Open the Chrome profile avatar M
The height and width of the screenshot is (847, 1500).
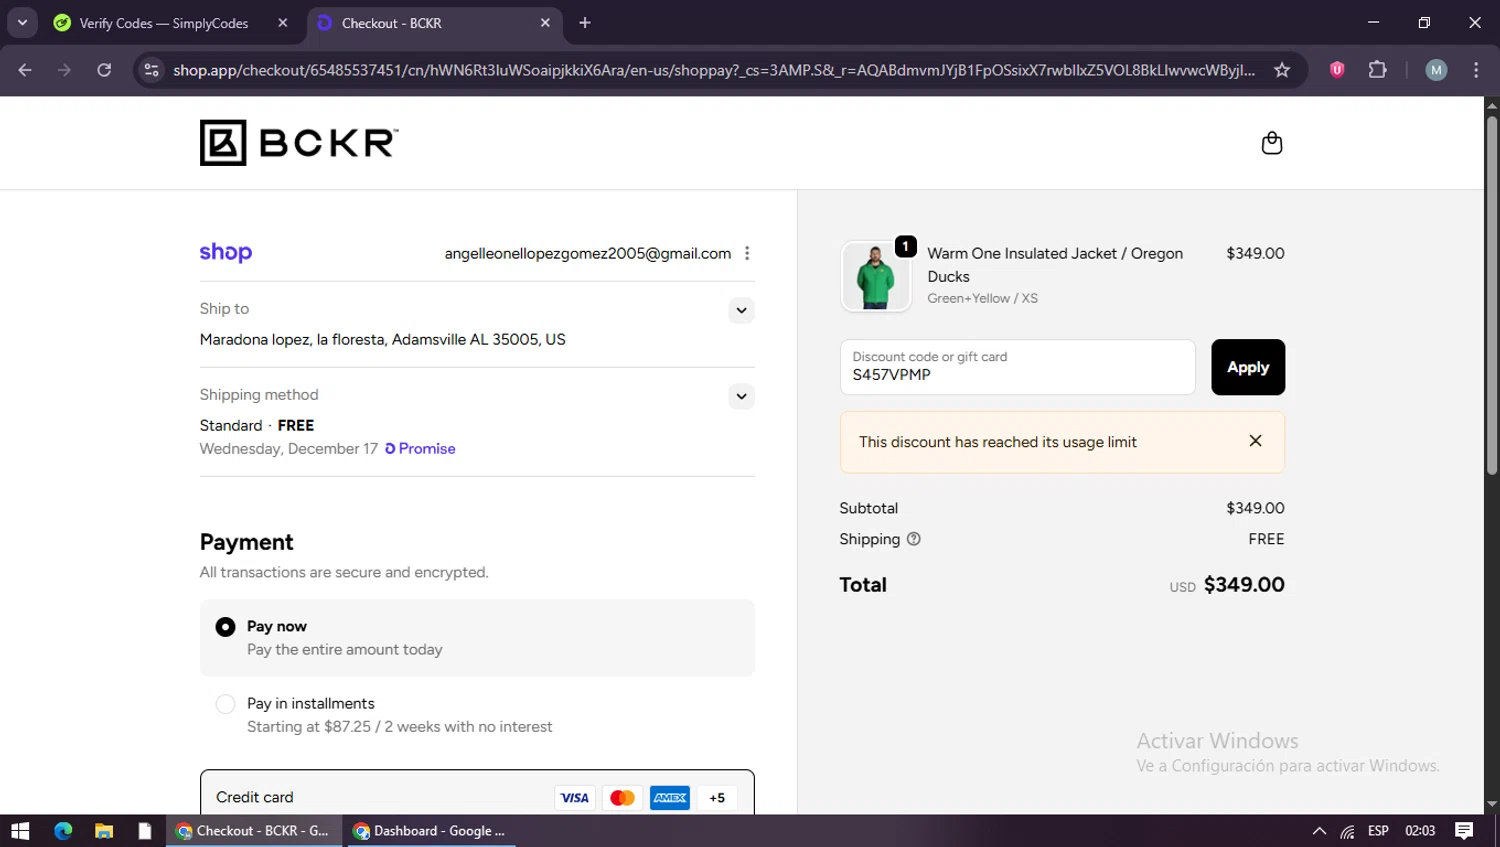(x=1436, y=70)
